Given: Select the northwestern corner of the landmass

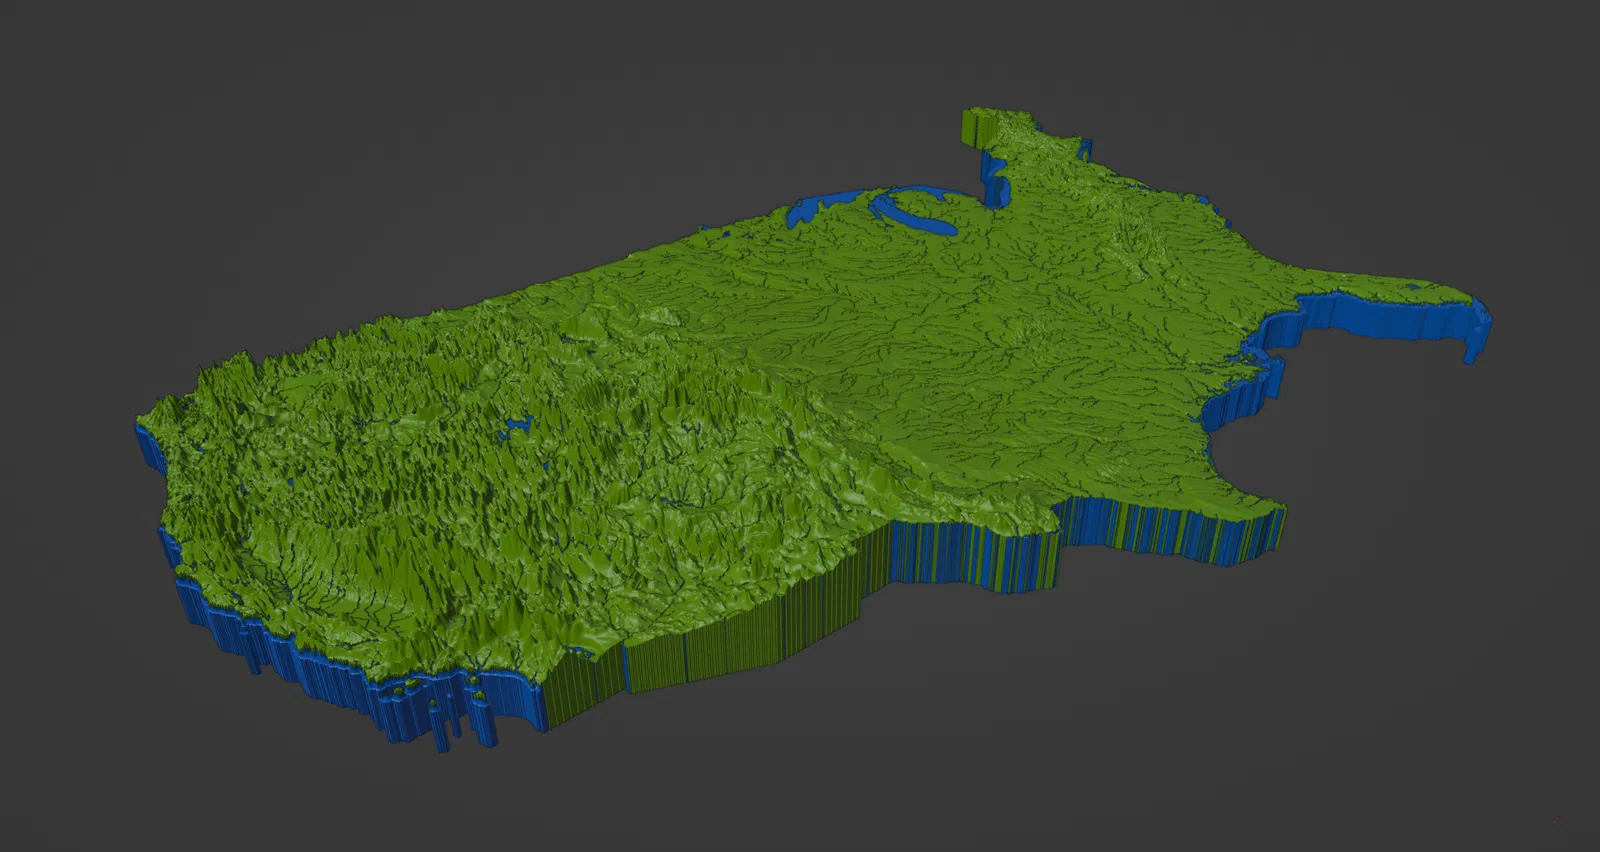Looking at the screenshot, I should coord(160,415).
